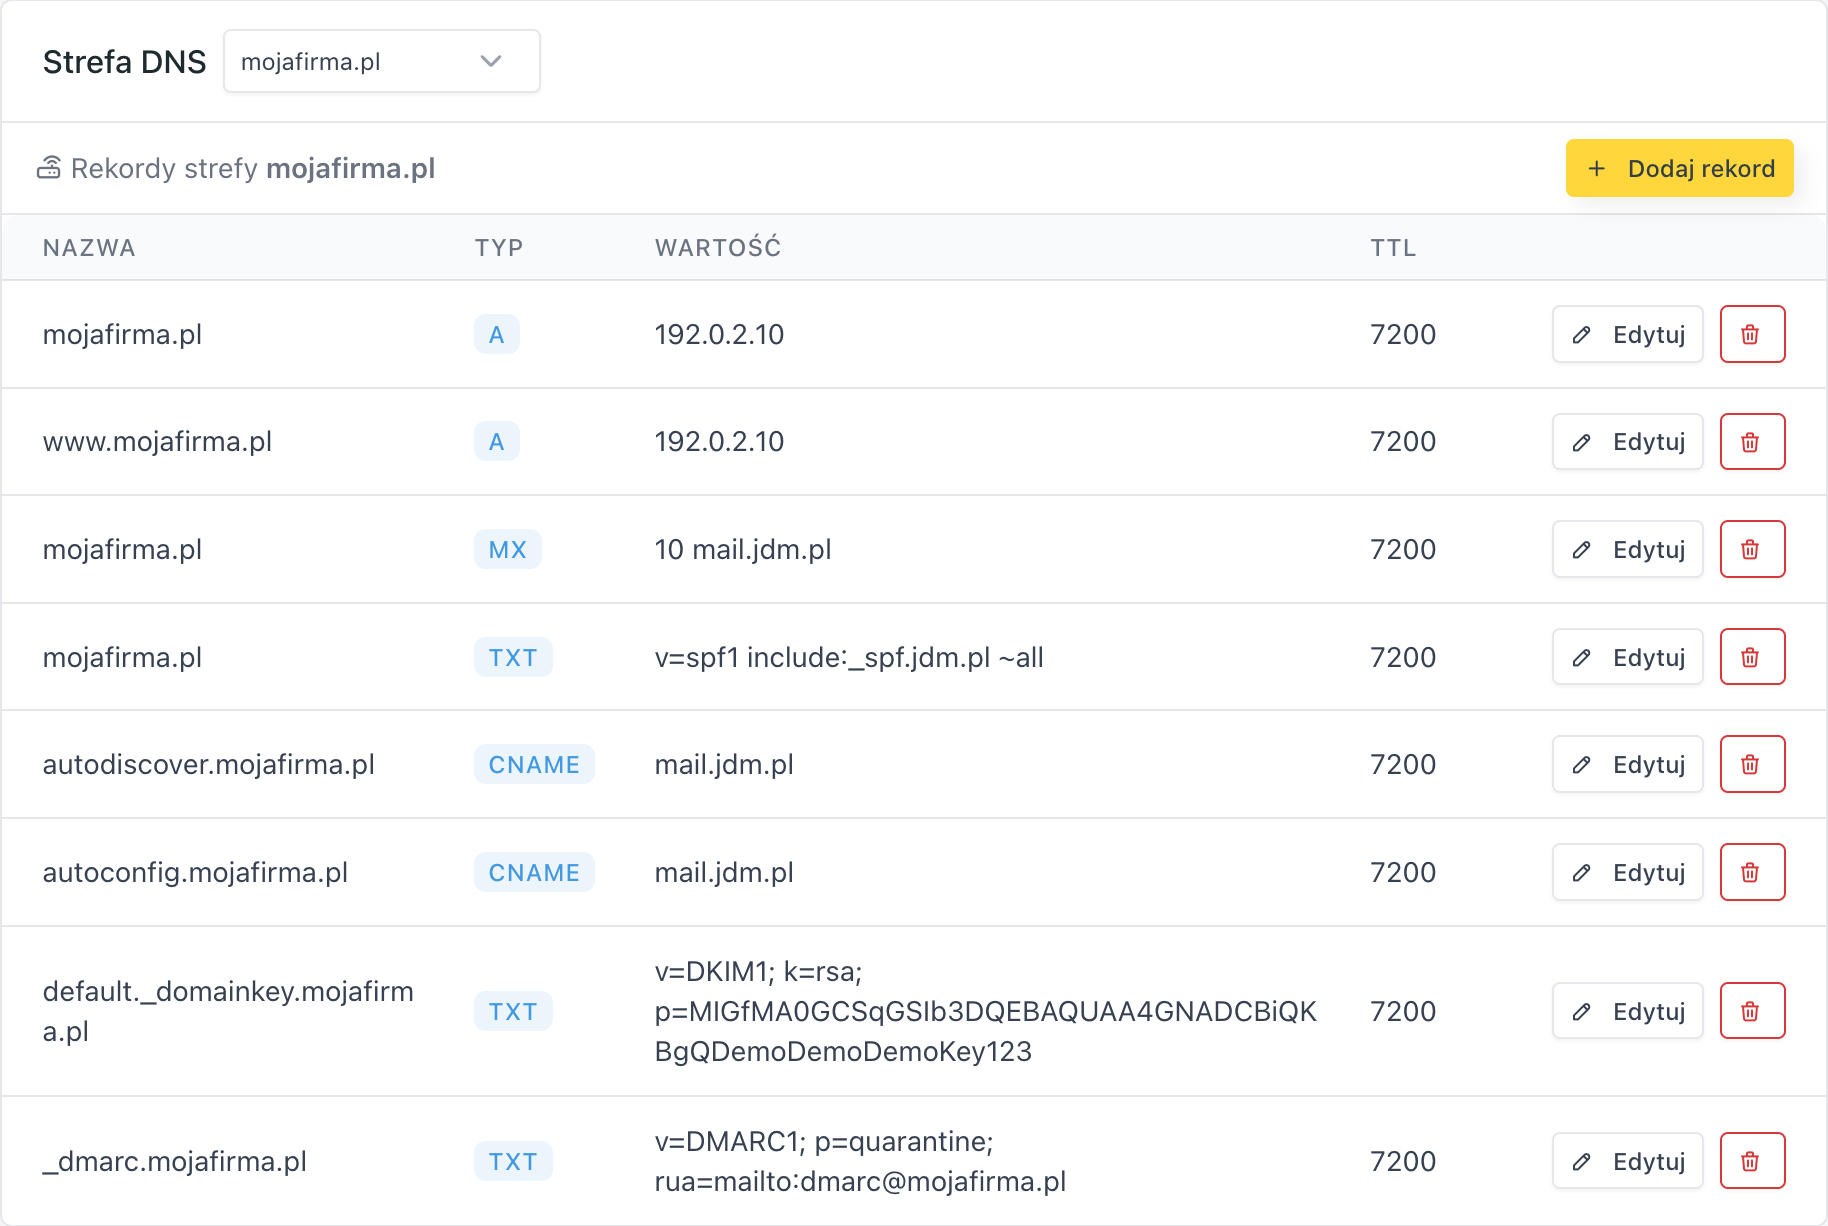
Task: Edit the SPF TXT record
Action: pos(1627,657)
